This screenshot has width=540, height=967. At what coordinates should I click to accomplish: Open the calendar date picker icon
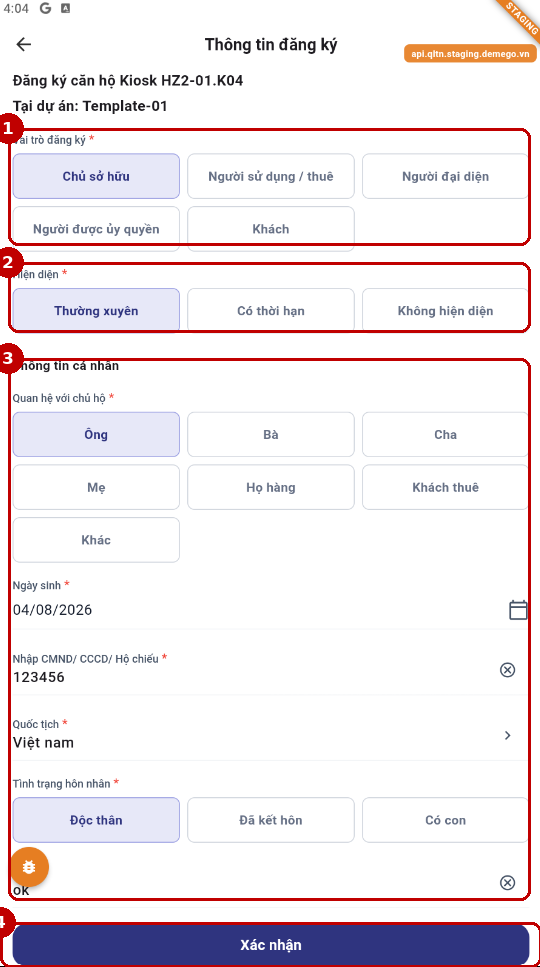(x=518, y=610)
